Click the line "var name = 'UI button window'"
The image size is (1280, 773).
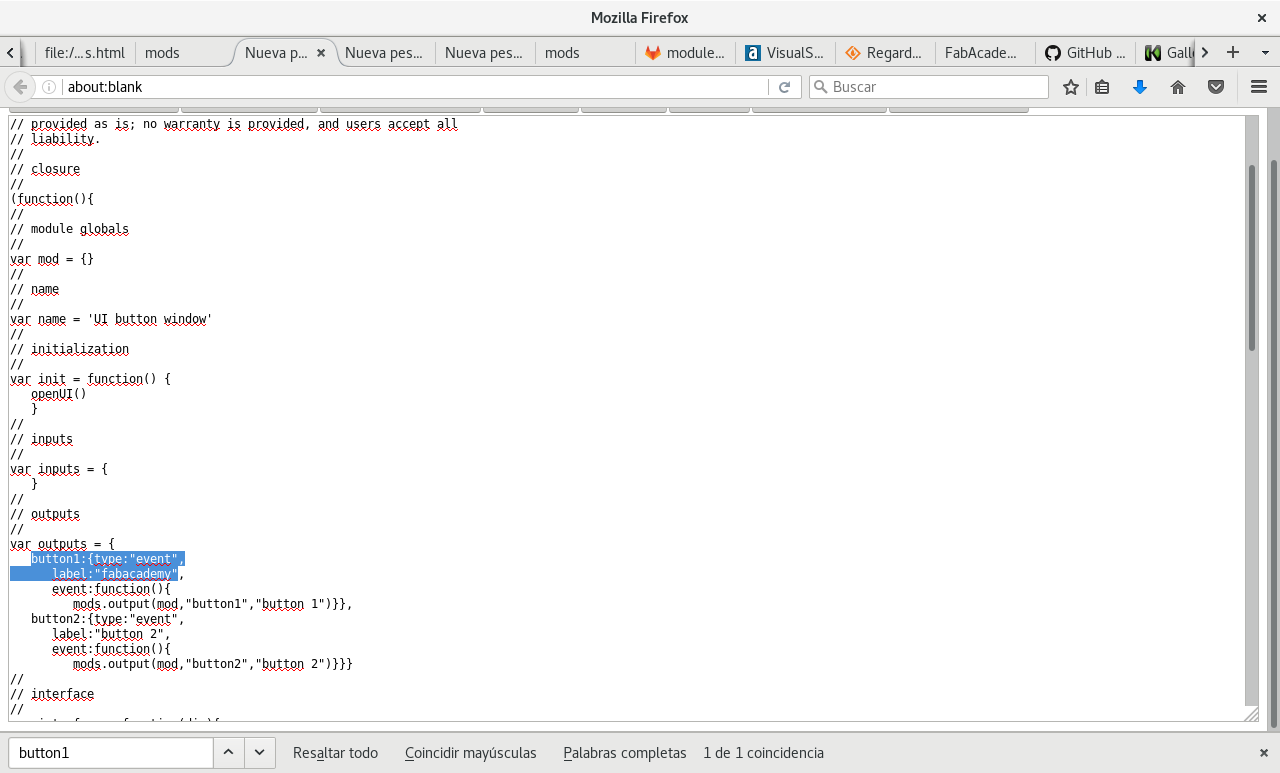point(111,319)
